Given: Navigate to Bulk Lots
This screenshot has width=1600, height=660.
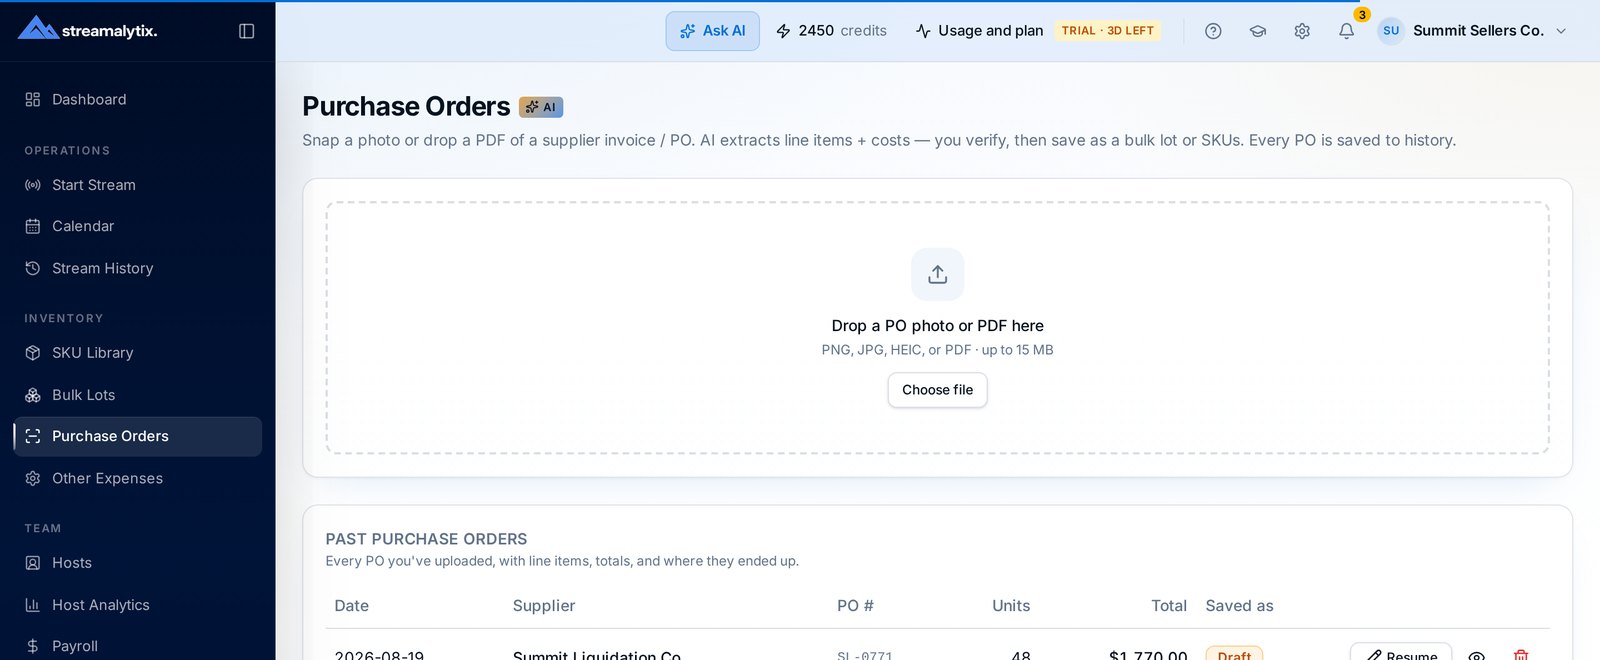Looking at the screenshot, I should click(137, 395).
